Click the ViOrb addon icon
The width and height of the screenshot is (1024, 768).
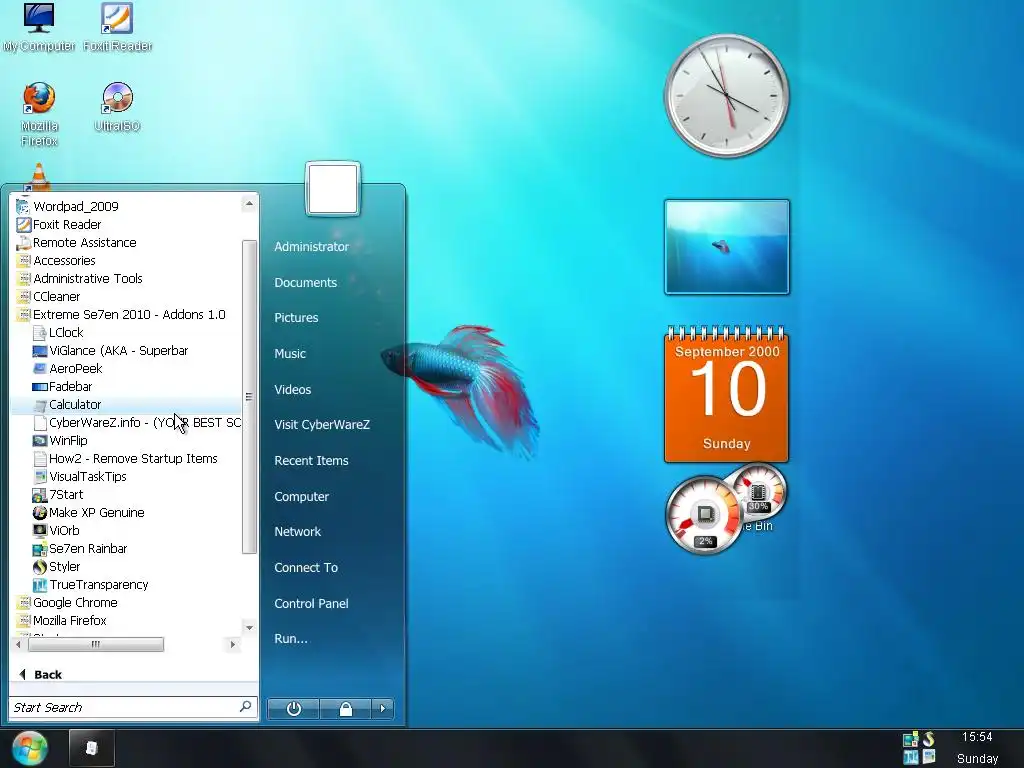tap(40, 531)
